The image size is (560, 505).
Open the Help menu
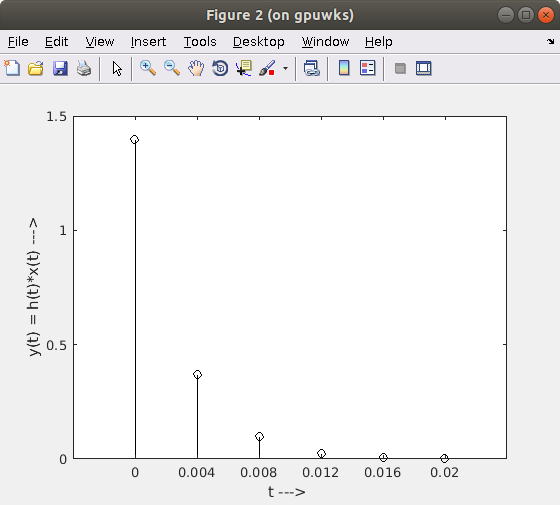coord(379,42)
